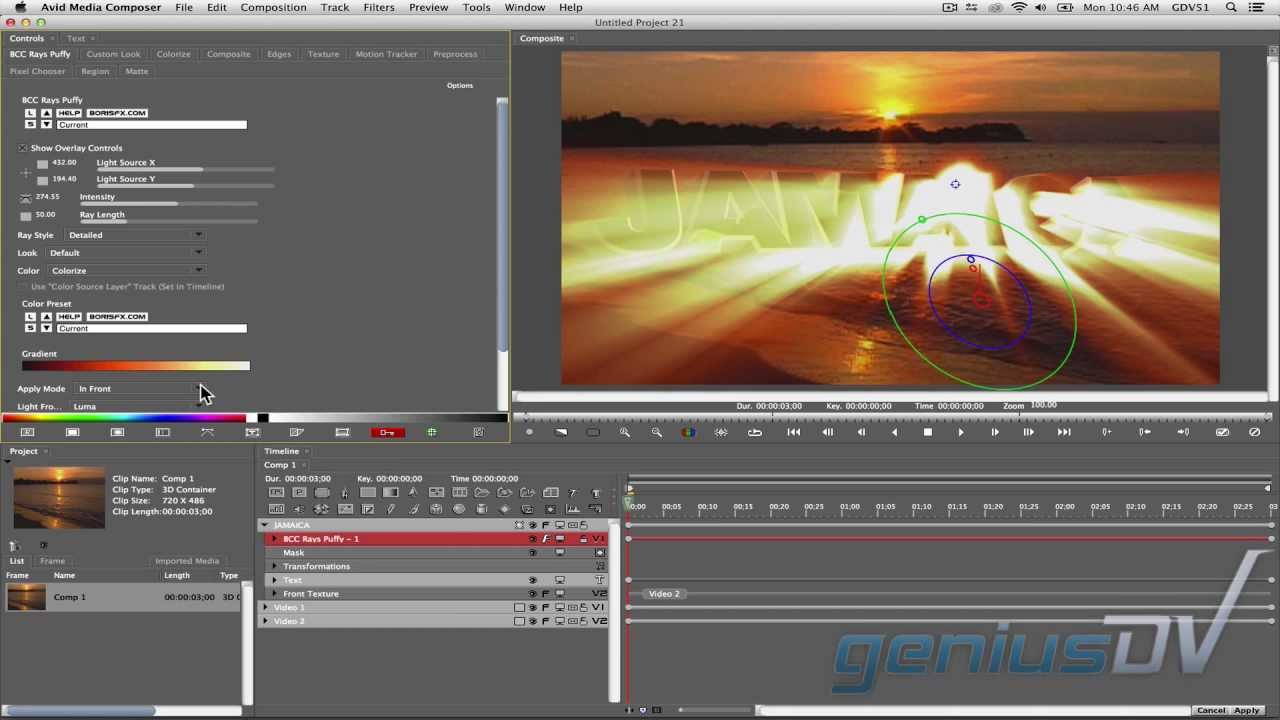Go to the start of the composition
Screen dimensions: 1280x720
point(793,432)
